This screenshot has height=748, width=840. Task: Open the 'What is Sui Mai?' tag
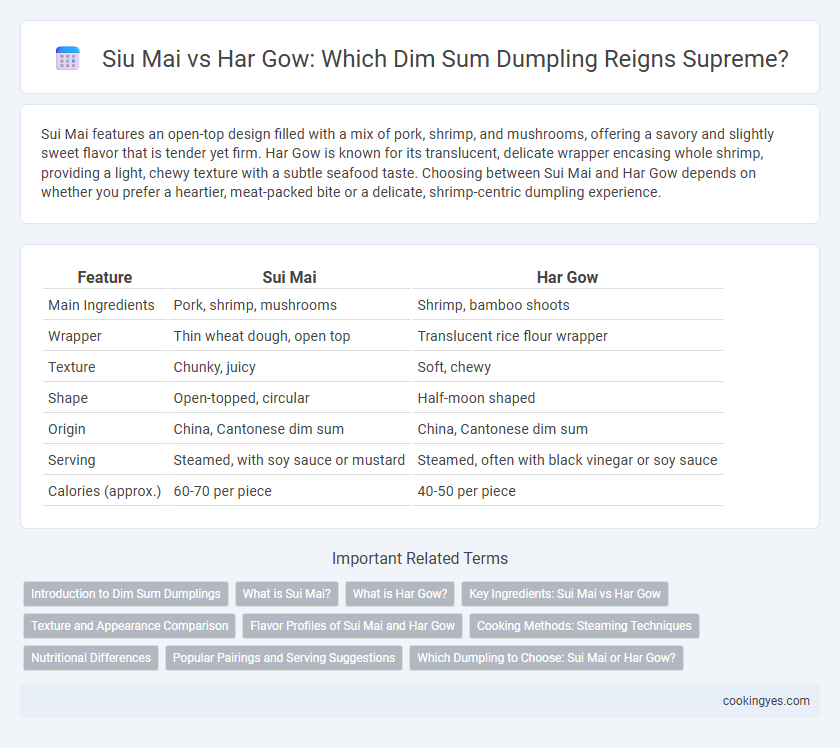[287, 594]
